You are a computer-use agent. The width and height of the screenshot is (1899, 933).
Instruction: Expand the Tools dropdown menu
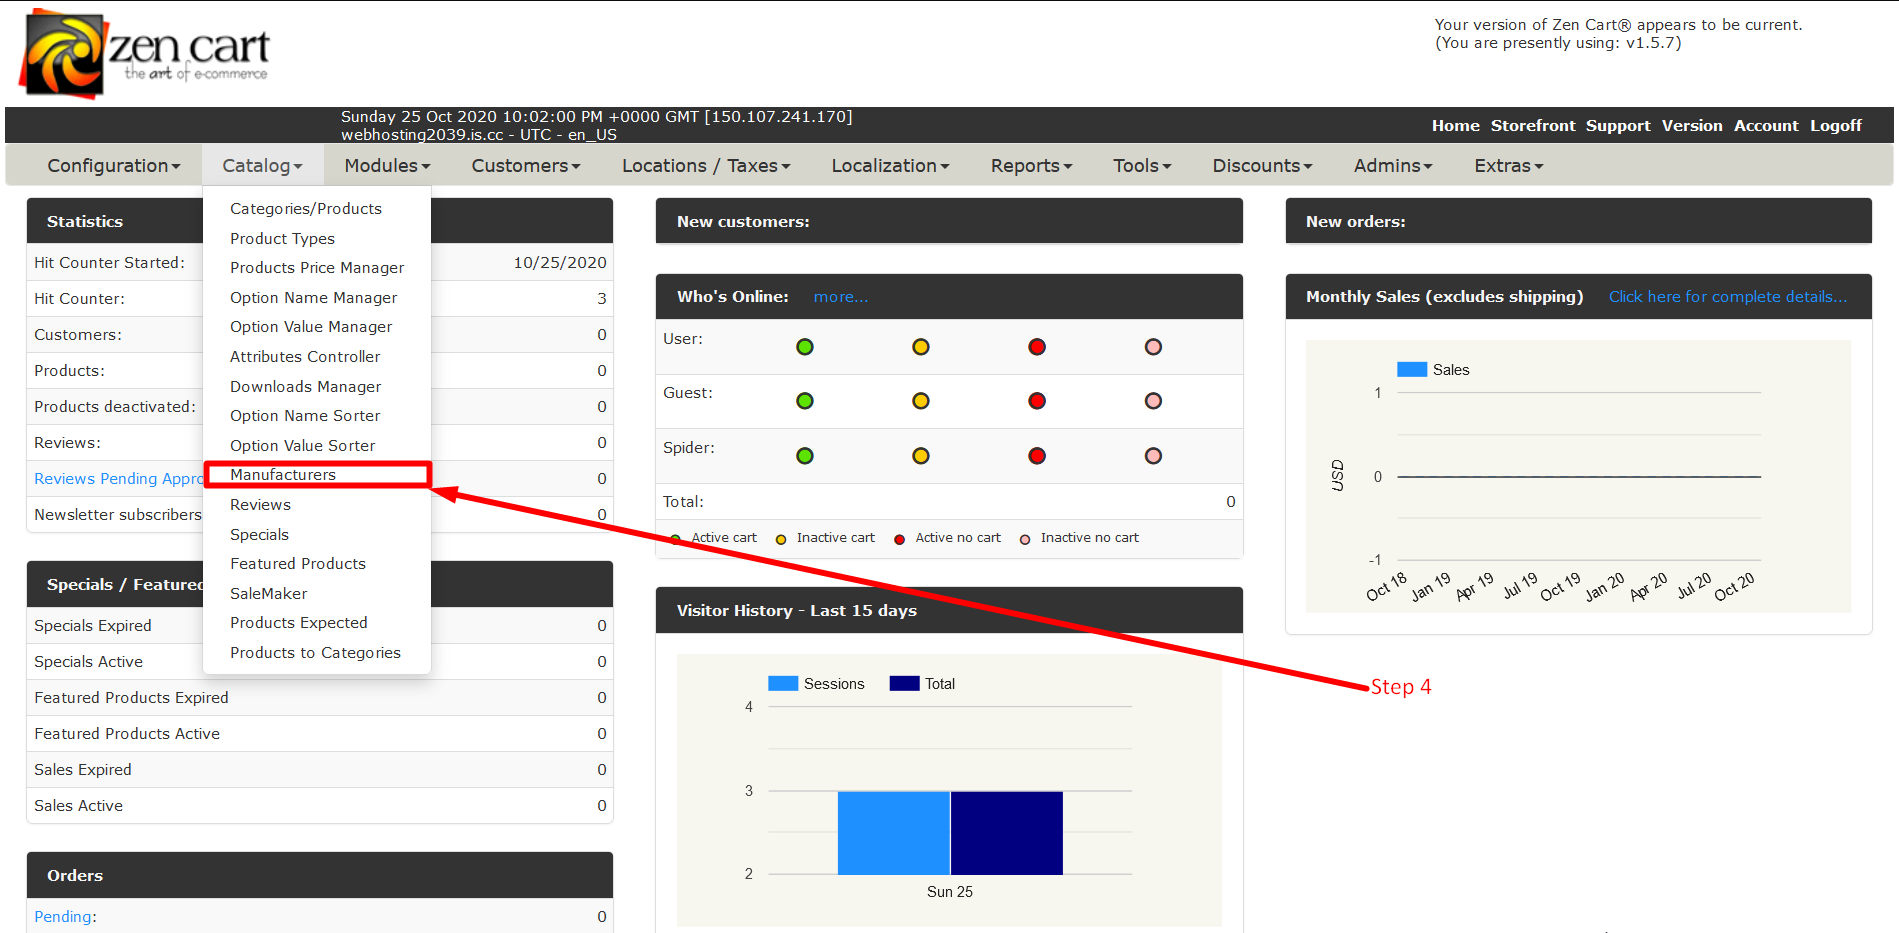tap(1142, 166)
